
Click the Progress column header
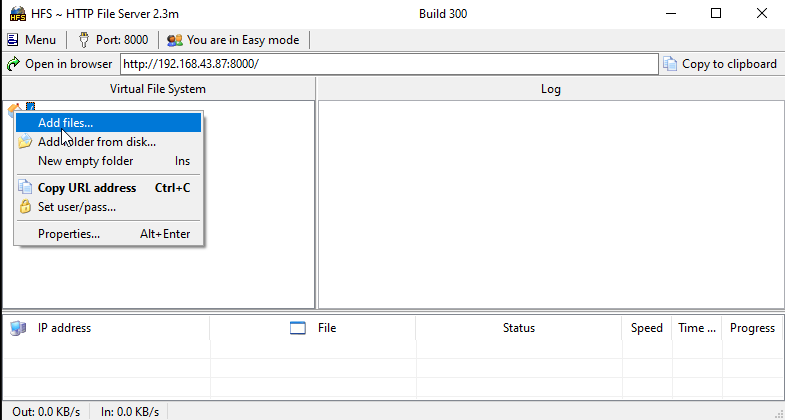(752, 328)
